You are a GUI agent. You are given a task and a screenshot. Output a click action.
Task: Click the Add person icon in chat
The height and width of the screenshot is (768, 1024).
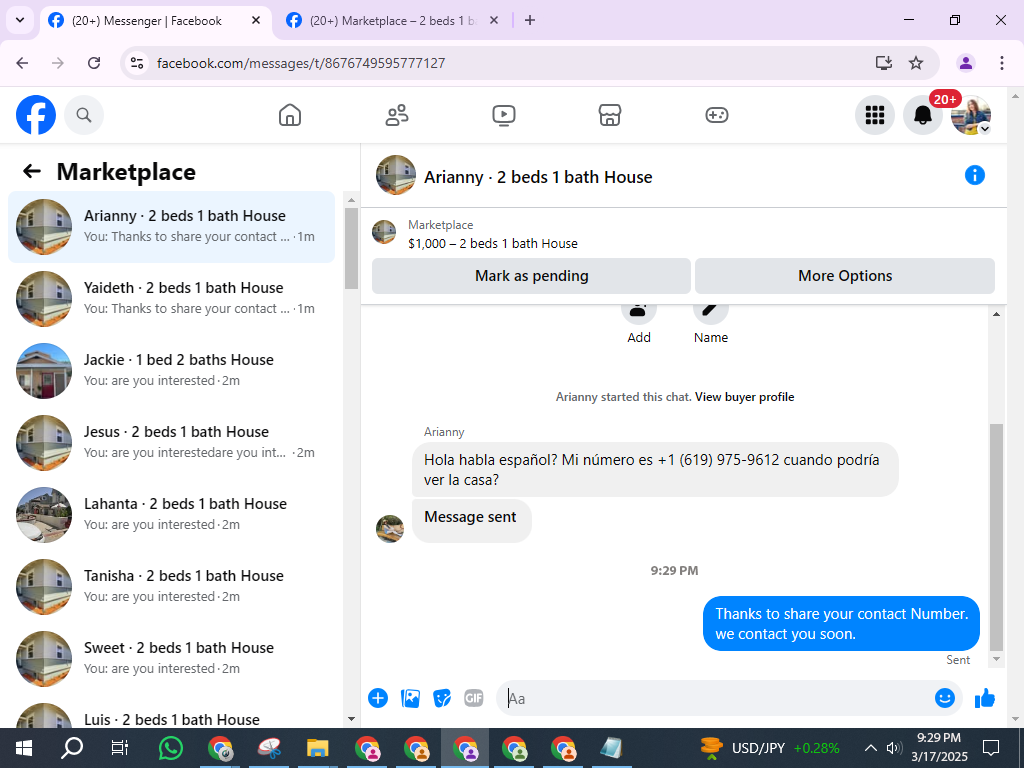click(x=639, y=312)
